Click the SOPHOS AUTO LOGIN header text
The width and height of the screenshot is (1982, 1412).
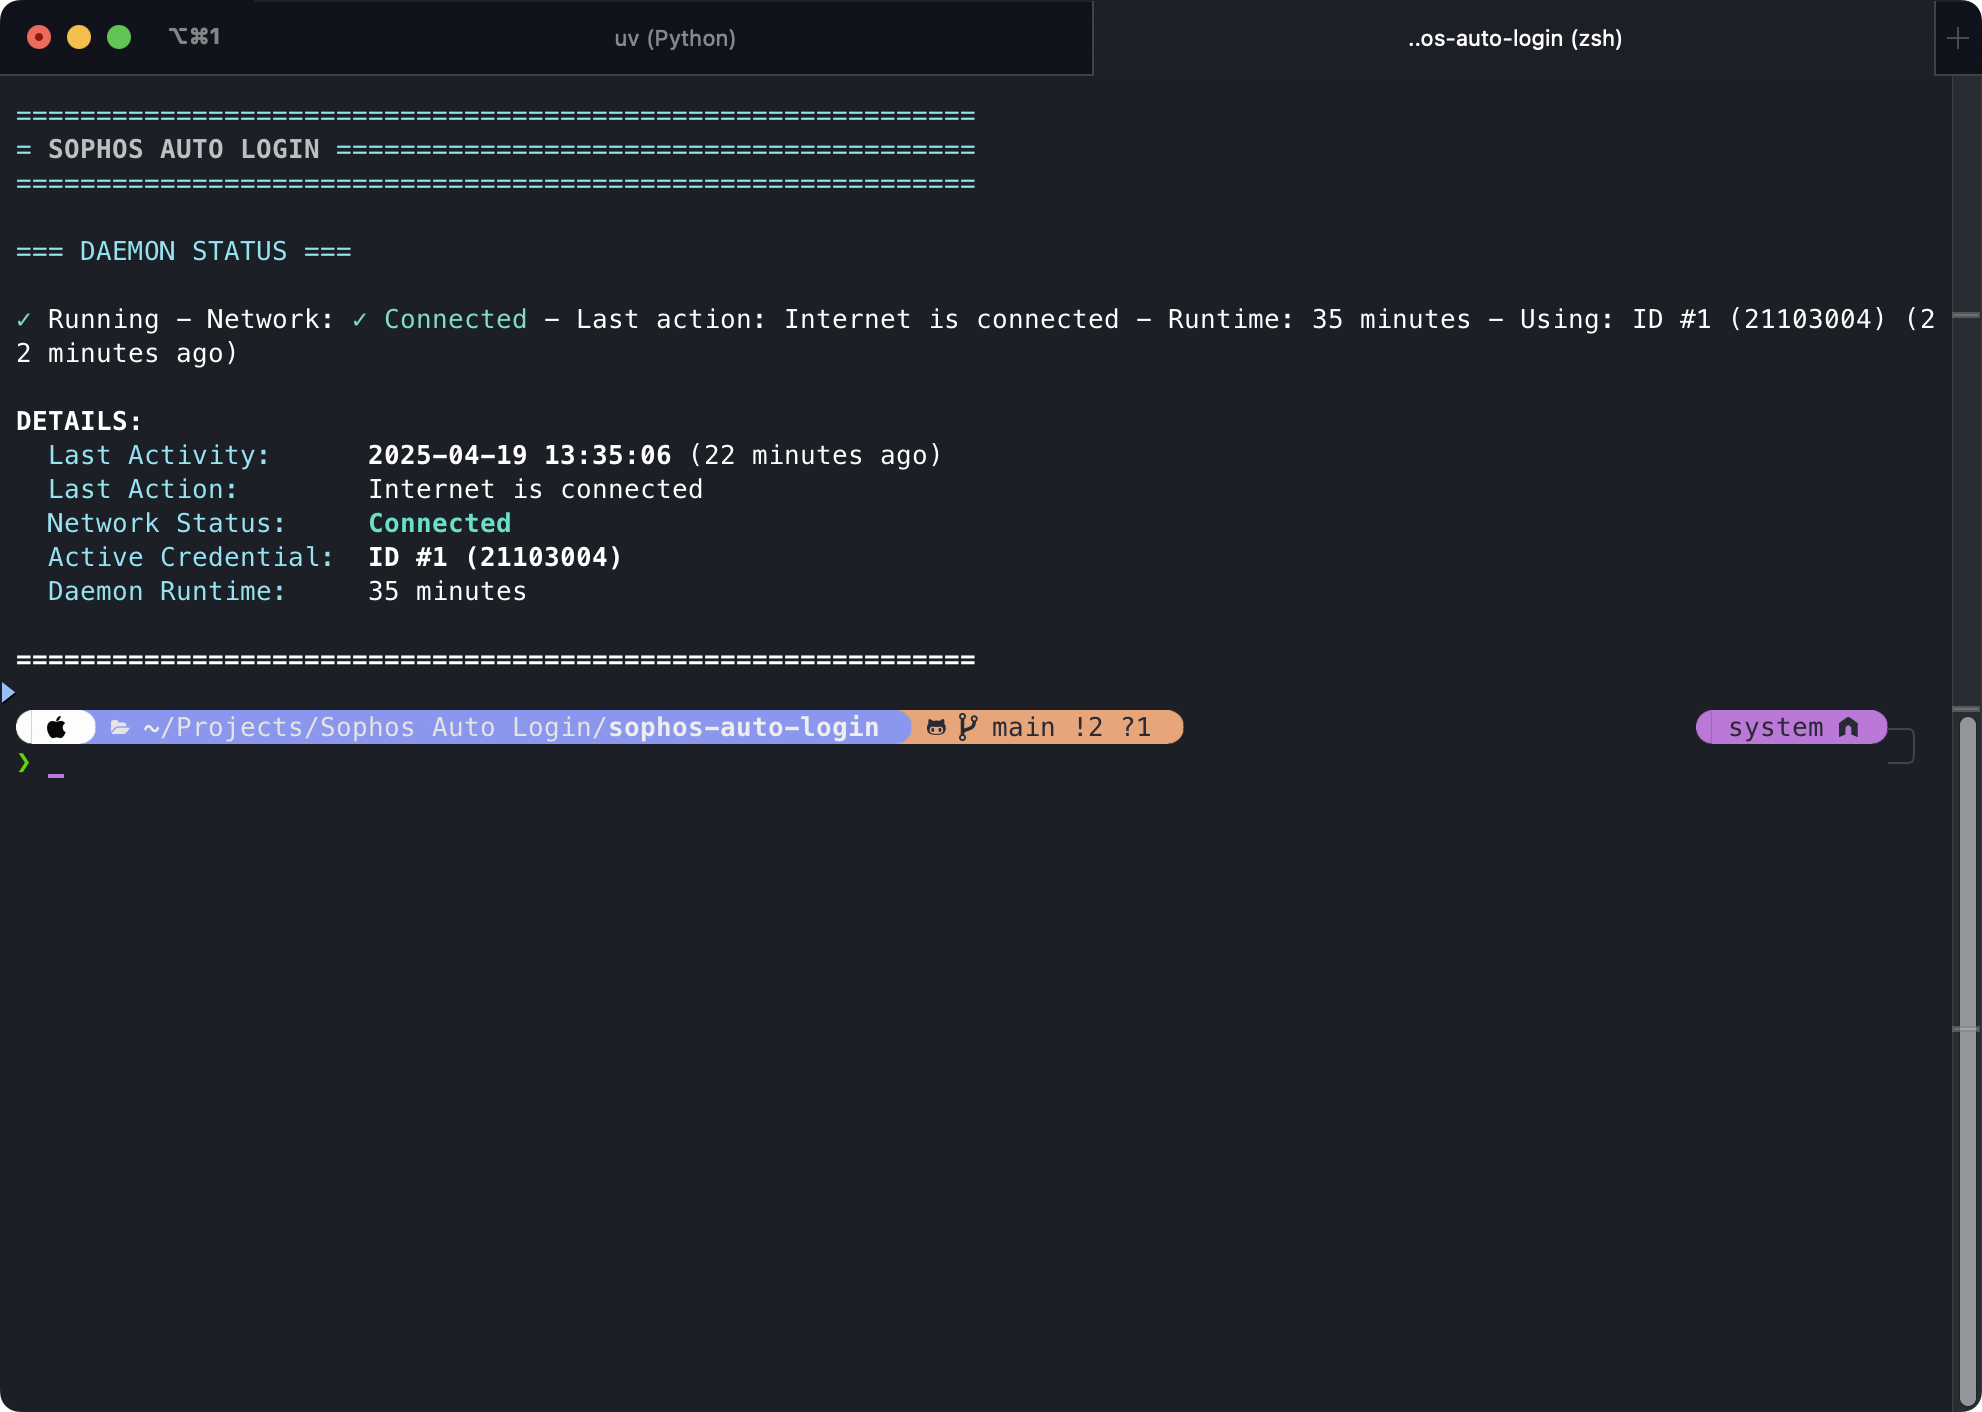pyautogui.click(x=184, y=149)
